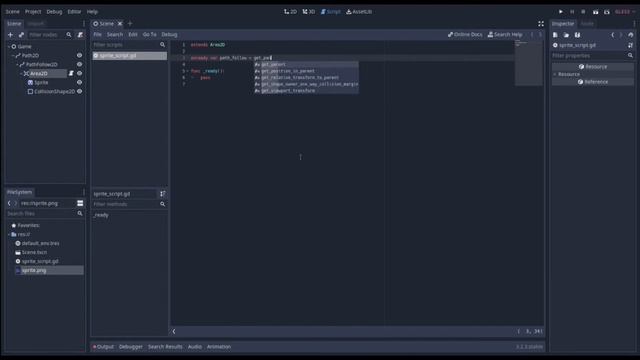Go back in FileSystem path history
The width and height of the screenshot is (640, 360).
click(x=9, y=203)
